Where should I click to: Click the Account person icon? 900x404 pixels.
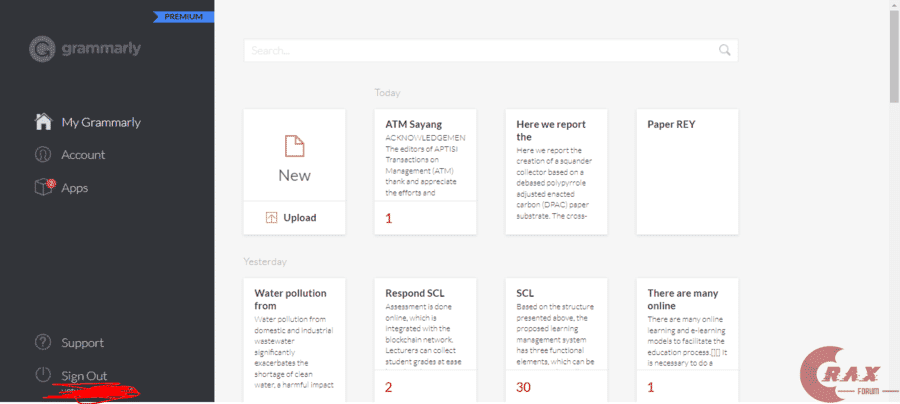tap(43, 155)
